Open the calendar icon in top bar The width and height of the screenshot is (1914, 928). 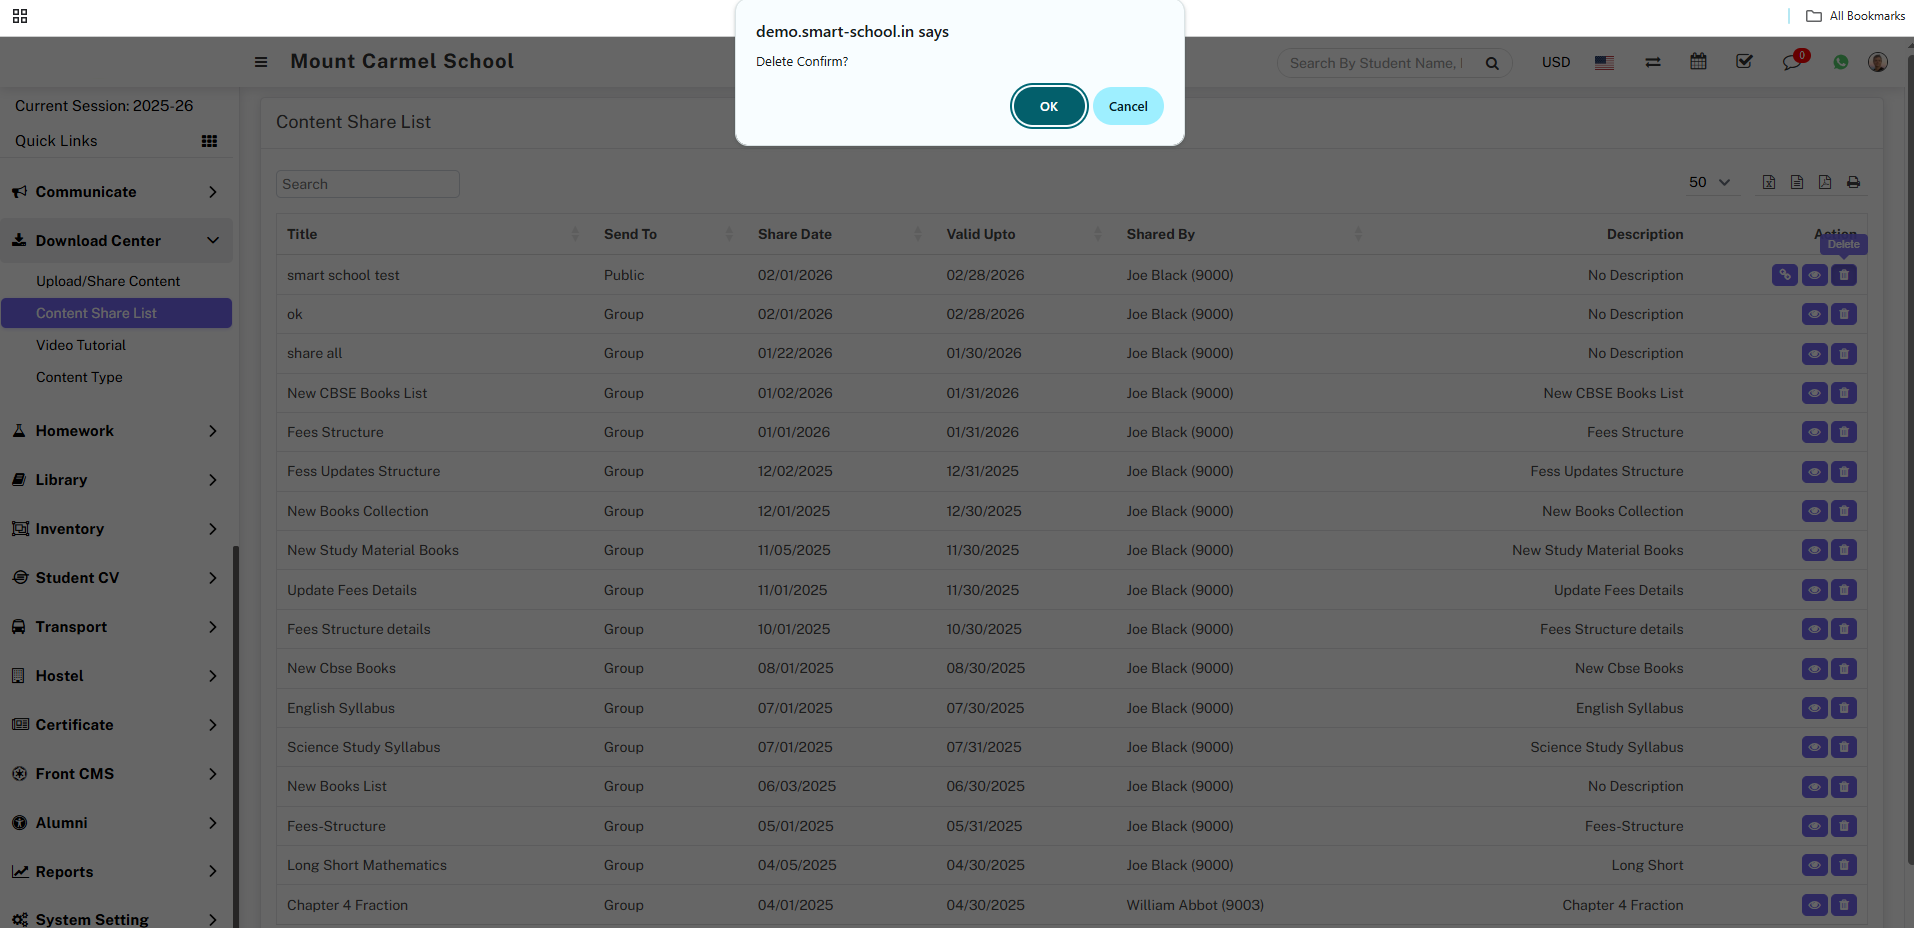[x=1698, y=62]
